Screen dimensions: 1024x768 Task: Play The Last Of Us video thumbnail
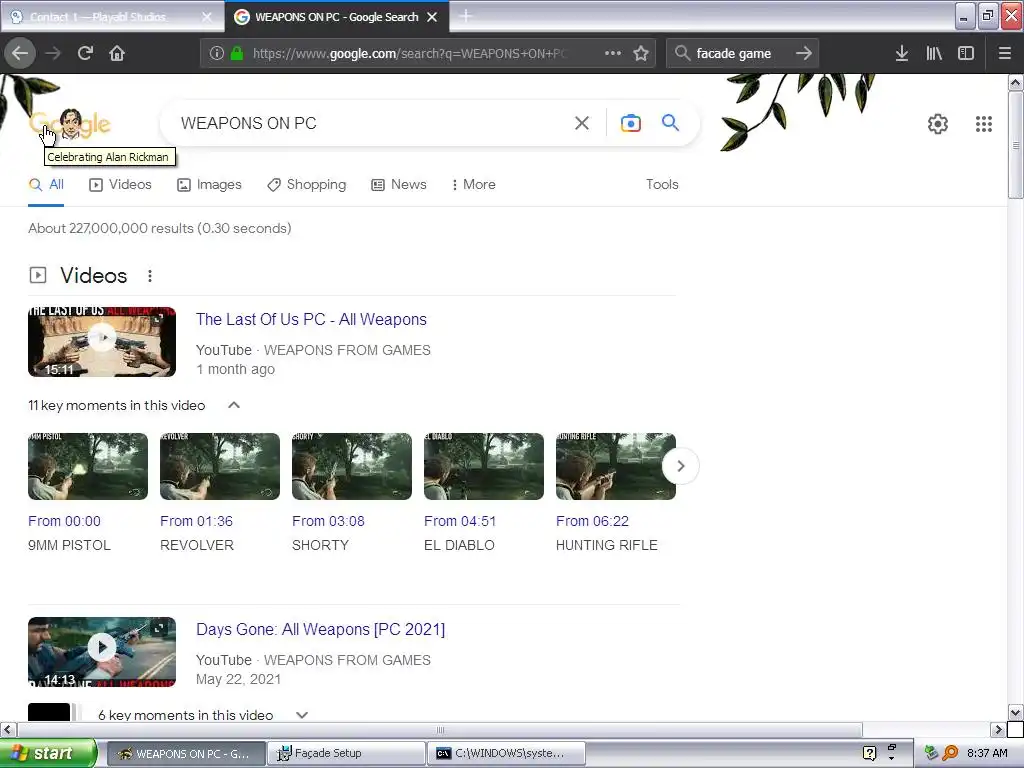pos(102,342)
